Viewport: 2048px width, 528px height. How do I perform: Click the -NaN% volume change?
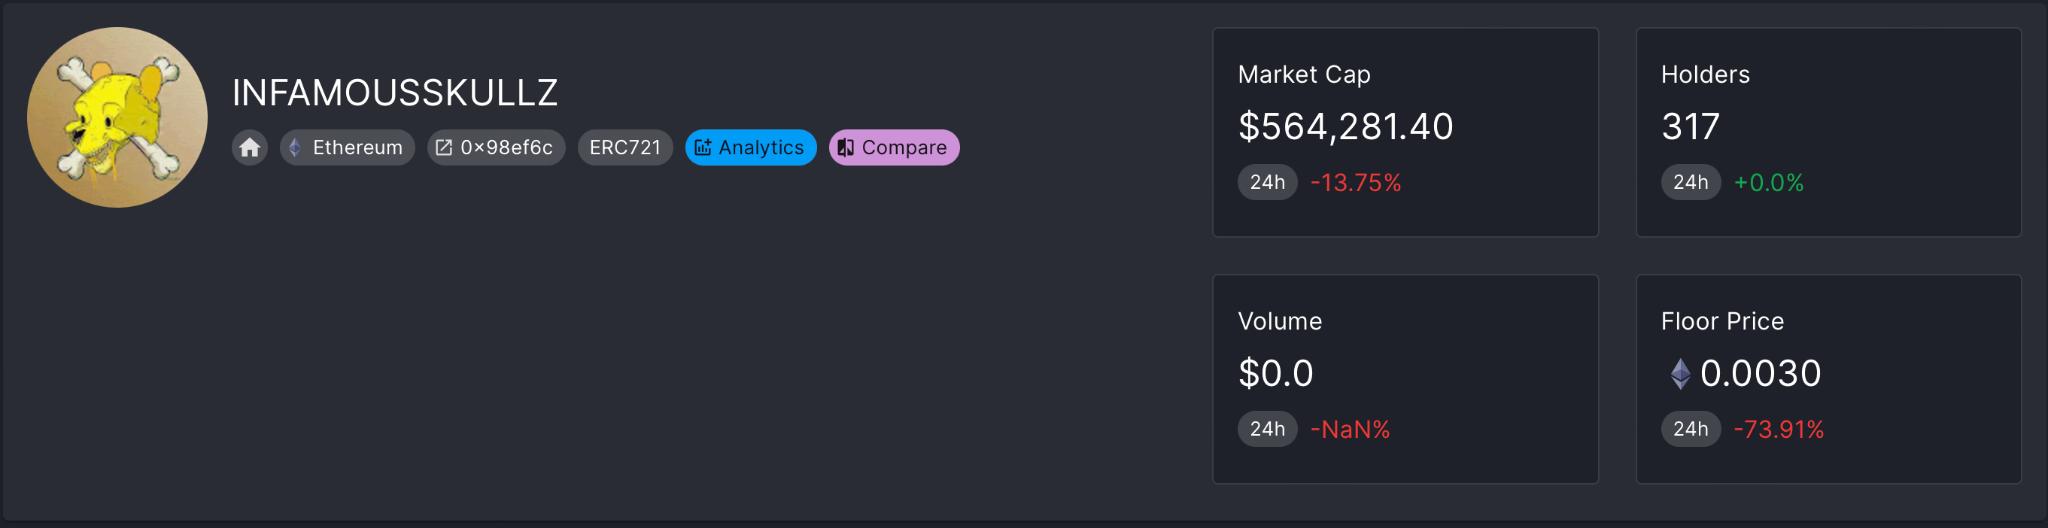[1350, 430]
